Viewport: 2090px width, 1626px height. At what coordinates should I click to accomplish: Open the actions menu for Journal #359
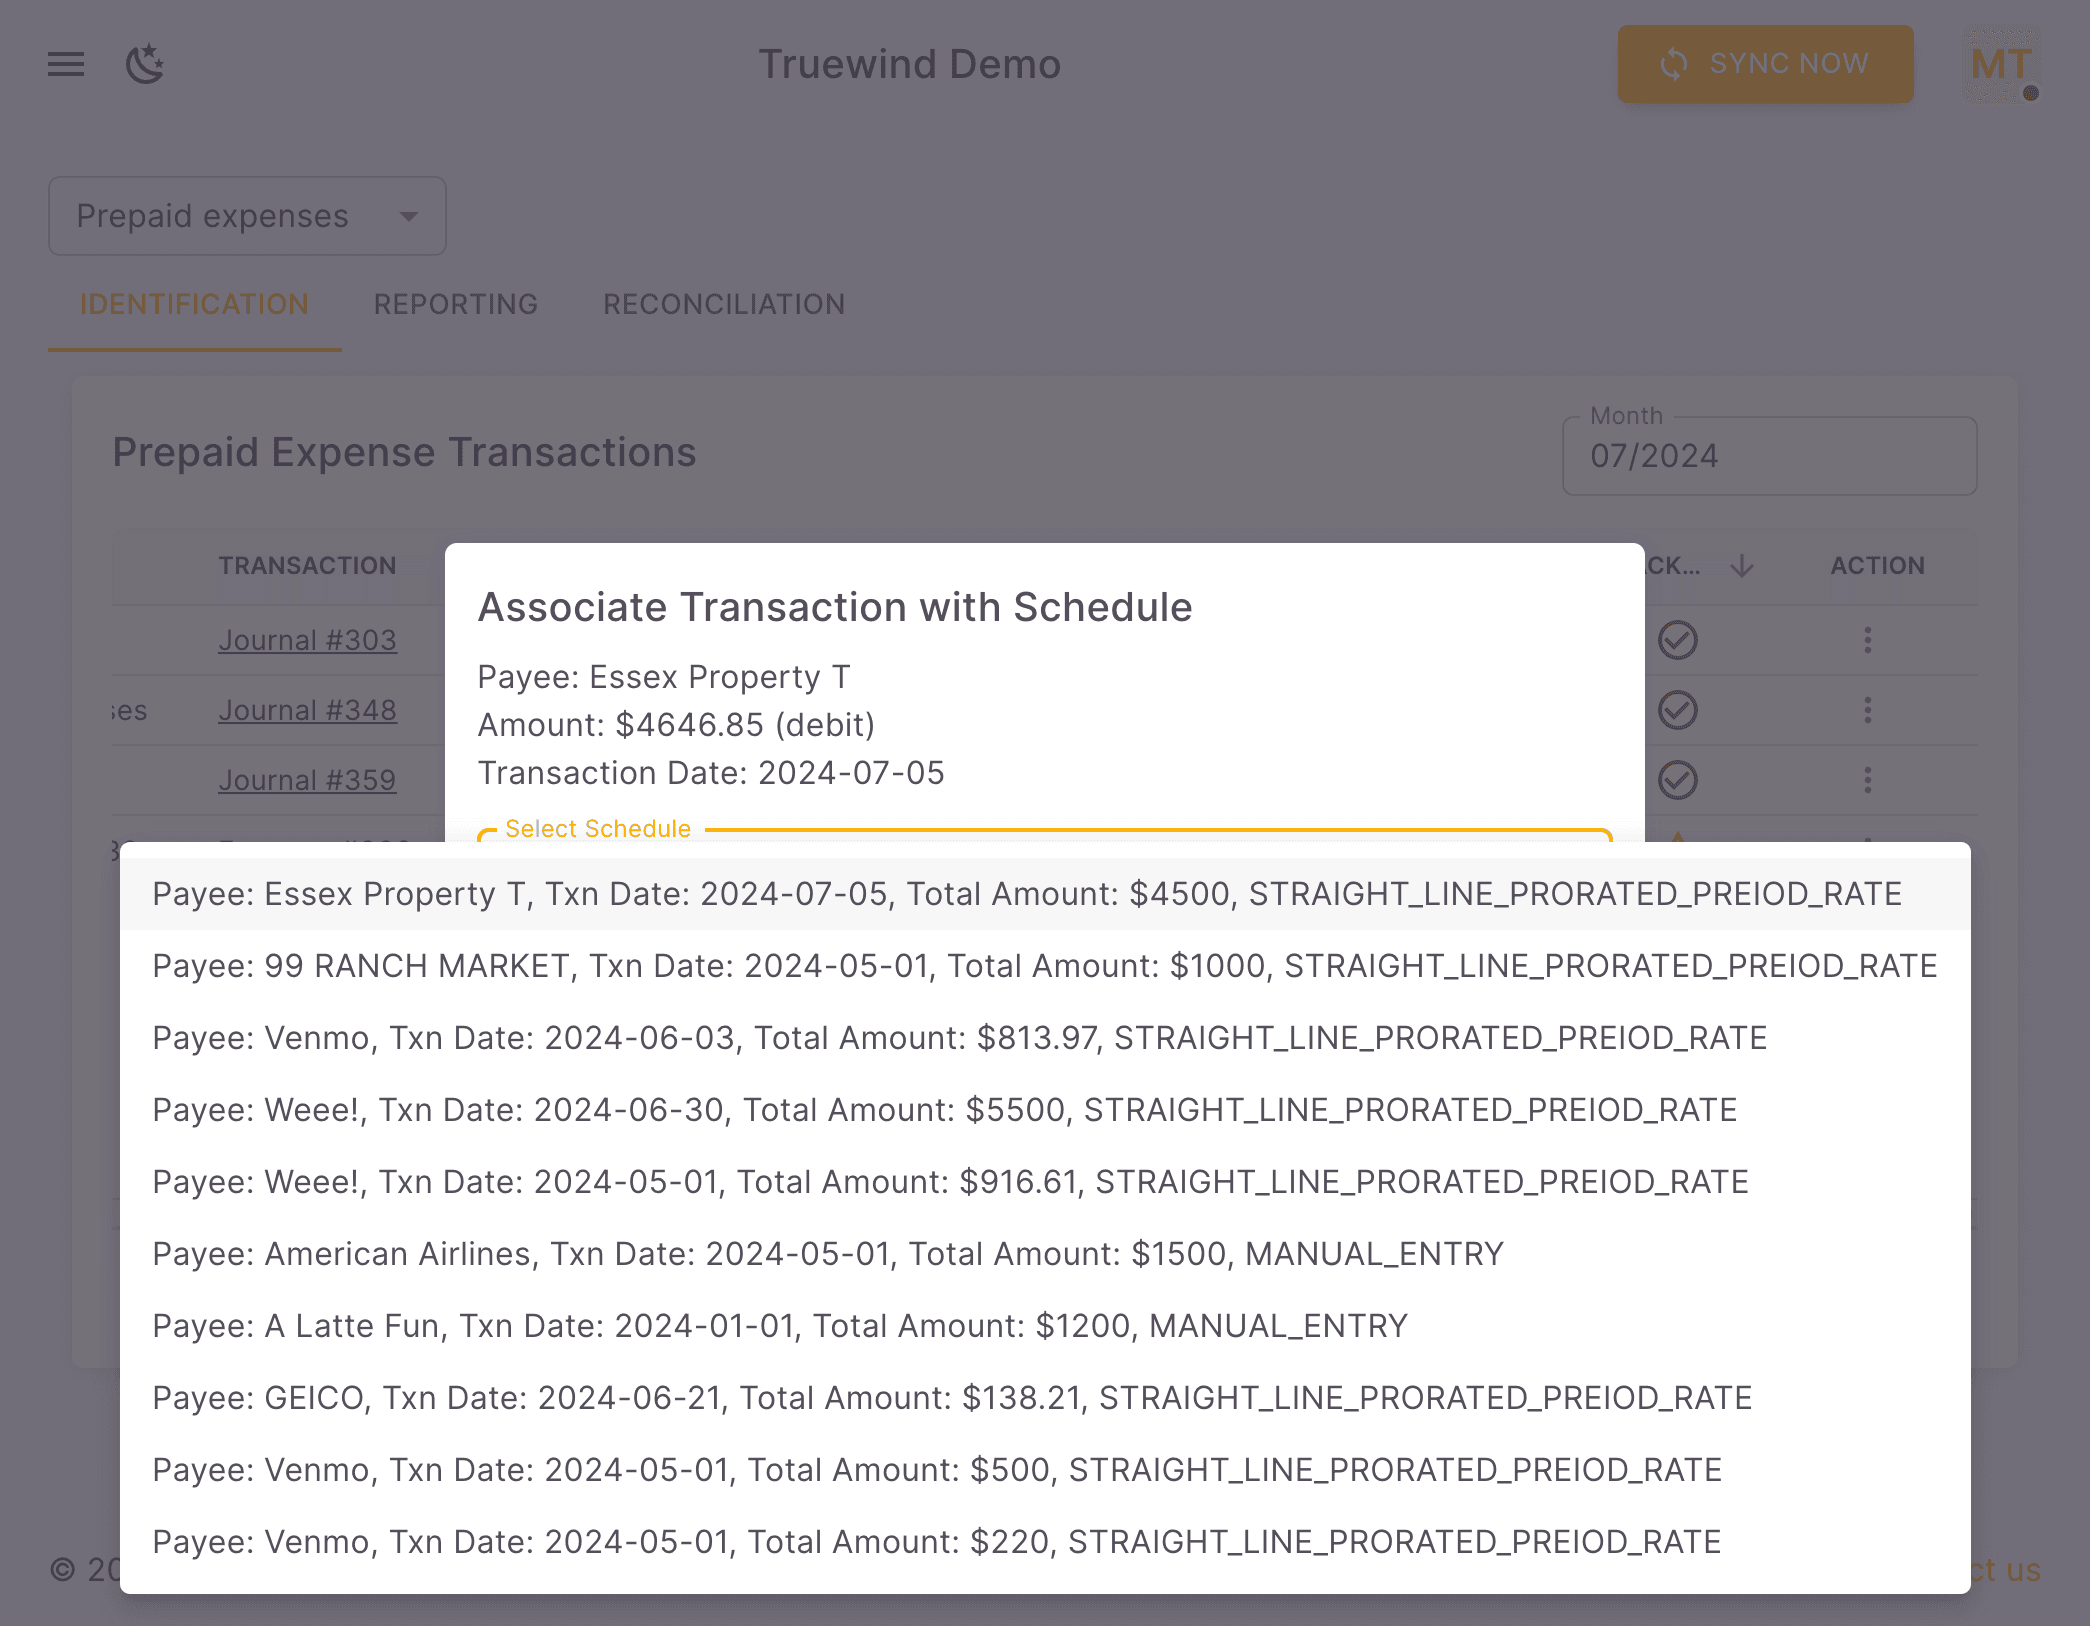point(1868,779)
